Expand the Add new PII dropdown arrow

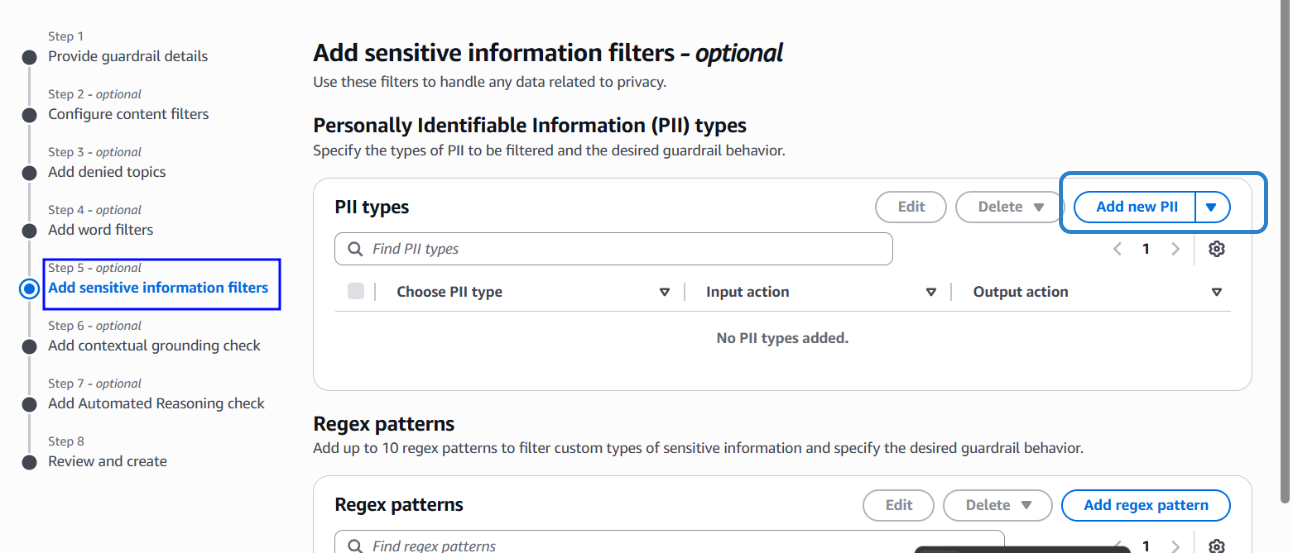tap(1212, 207)
